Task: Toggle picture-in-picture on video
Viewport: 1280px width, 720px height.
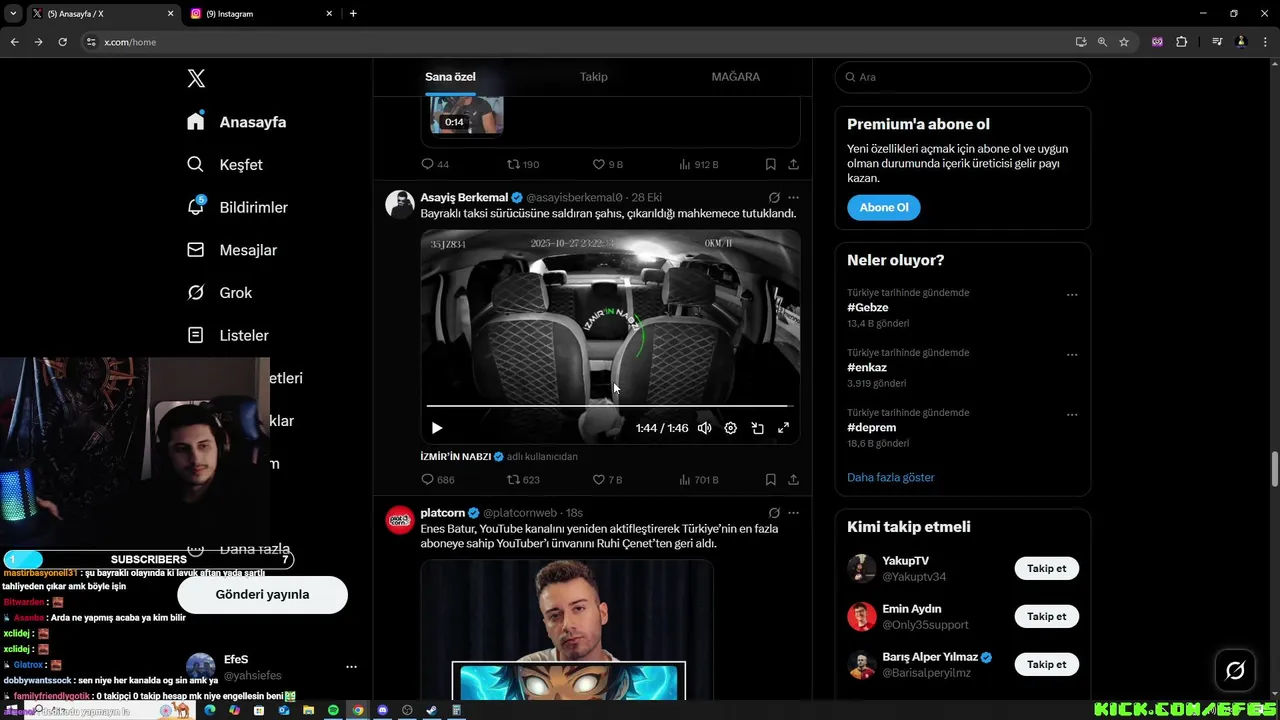Action: click(758, 428)
